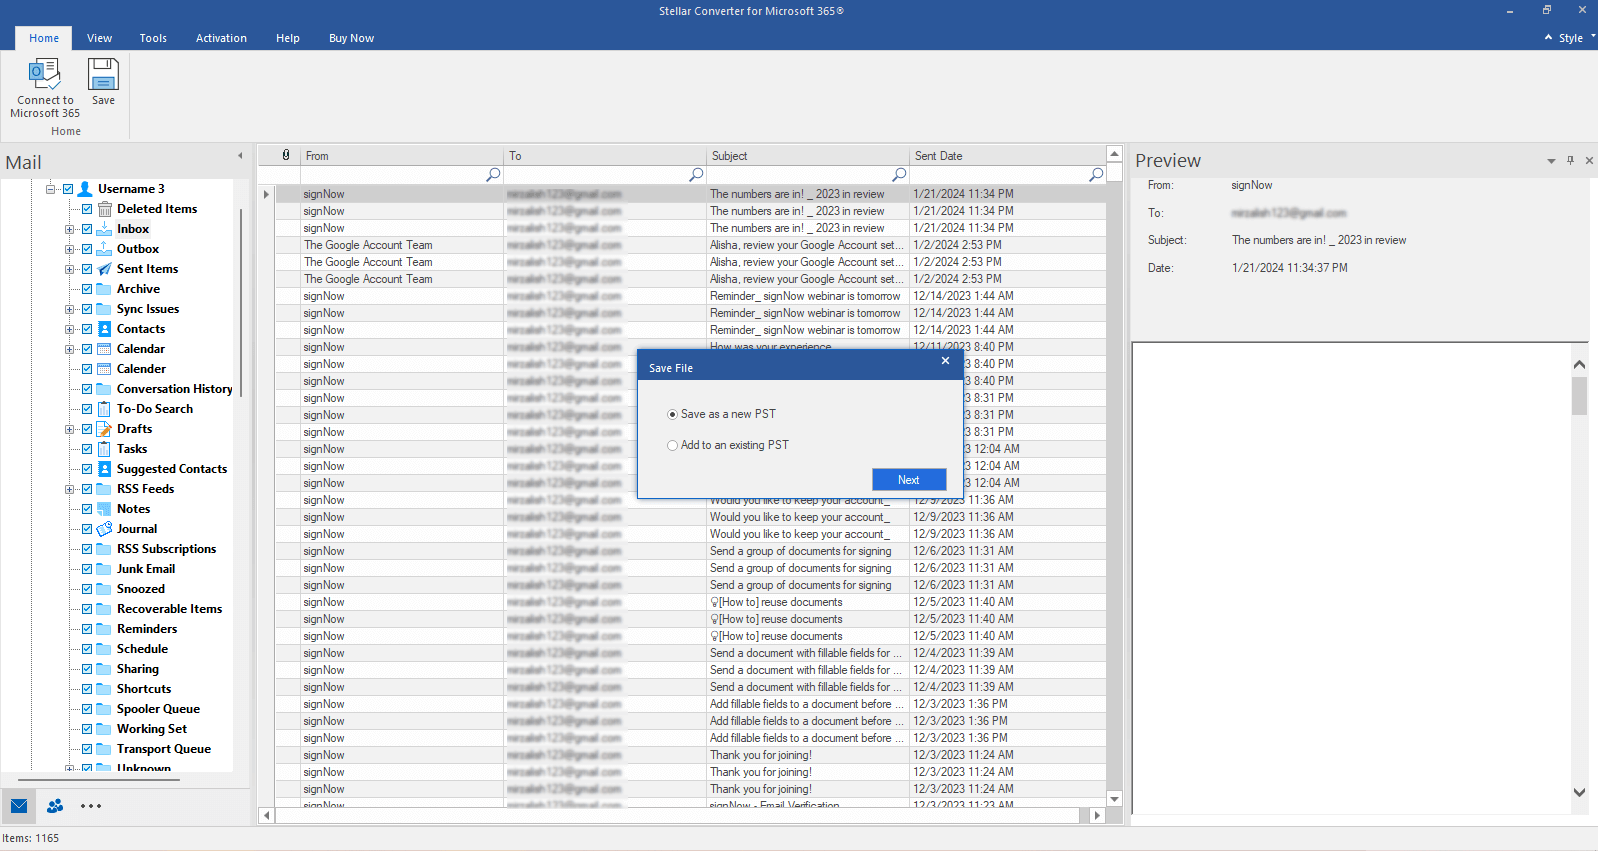Screen dimensions: 1598x851
Task: Open the View tab
Action: [99, 38]
